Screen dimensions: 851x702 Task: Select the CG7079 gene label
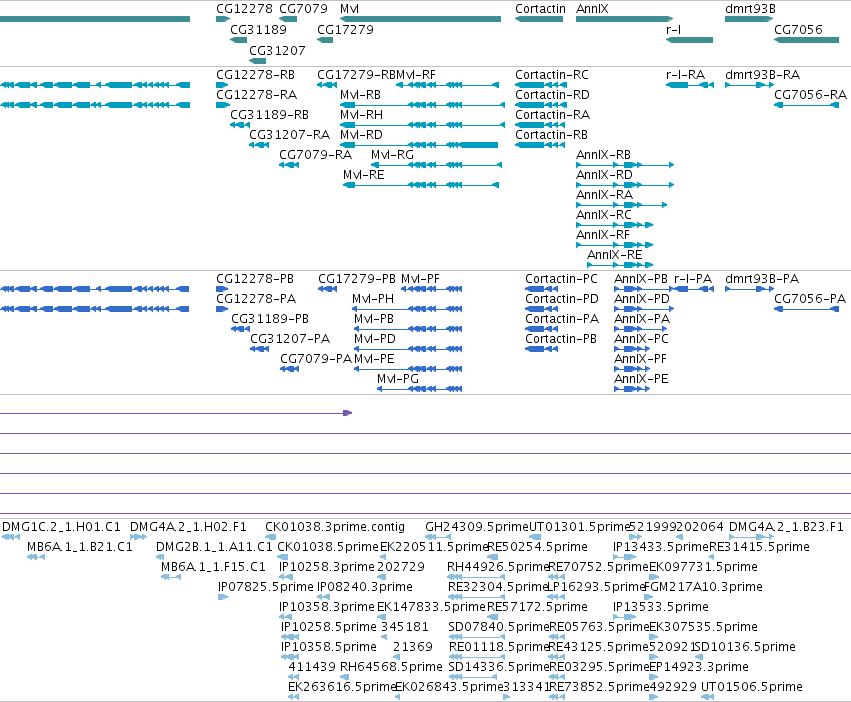(303, 9)
